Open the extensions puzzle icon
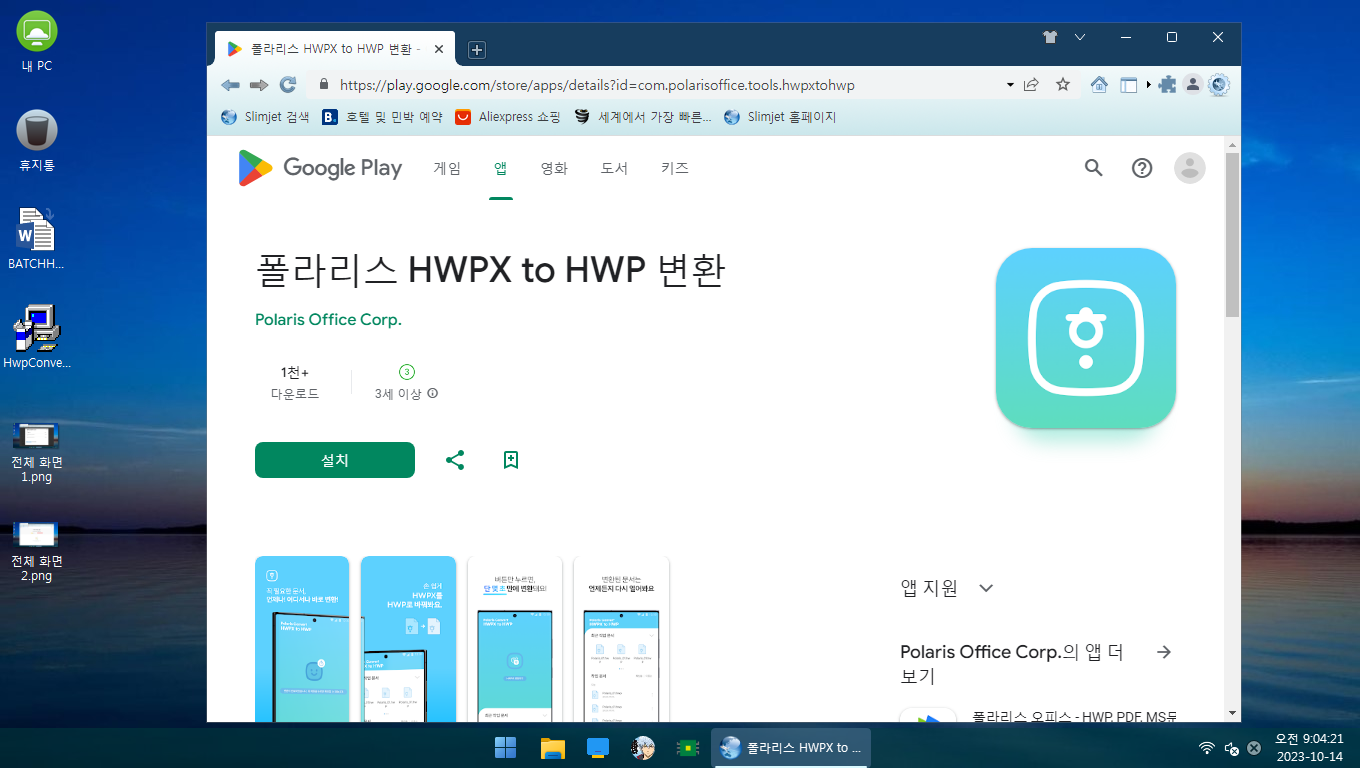 click(x=1167, y=85)
